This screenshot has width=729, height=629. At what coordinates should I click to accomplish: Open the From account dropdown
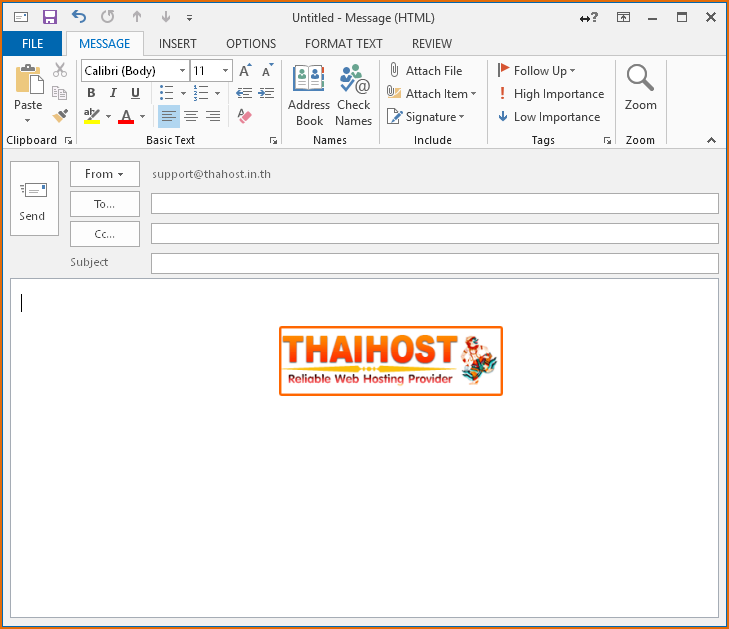(105, 174)
